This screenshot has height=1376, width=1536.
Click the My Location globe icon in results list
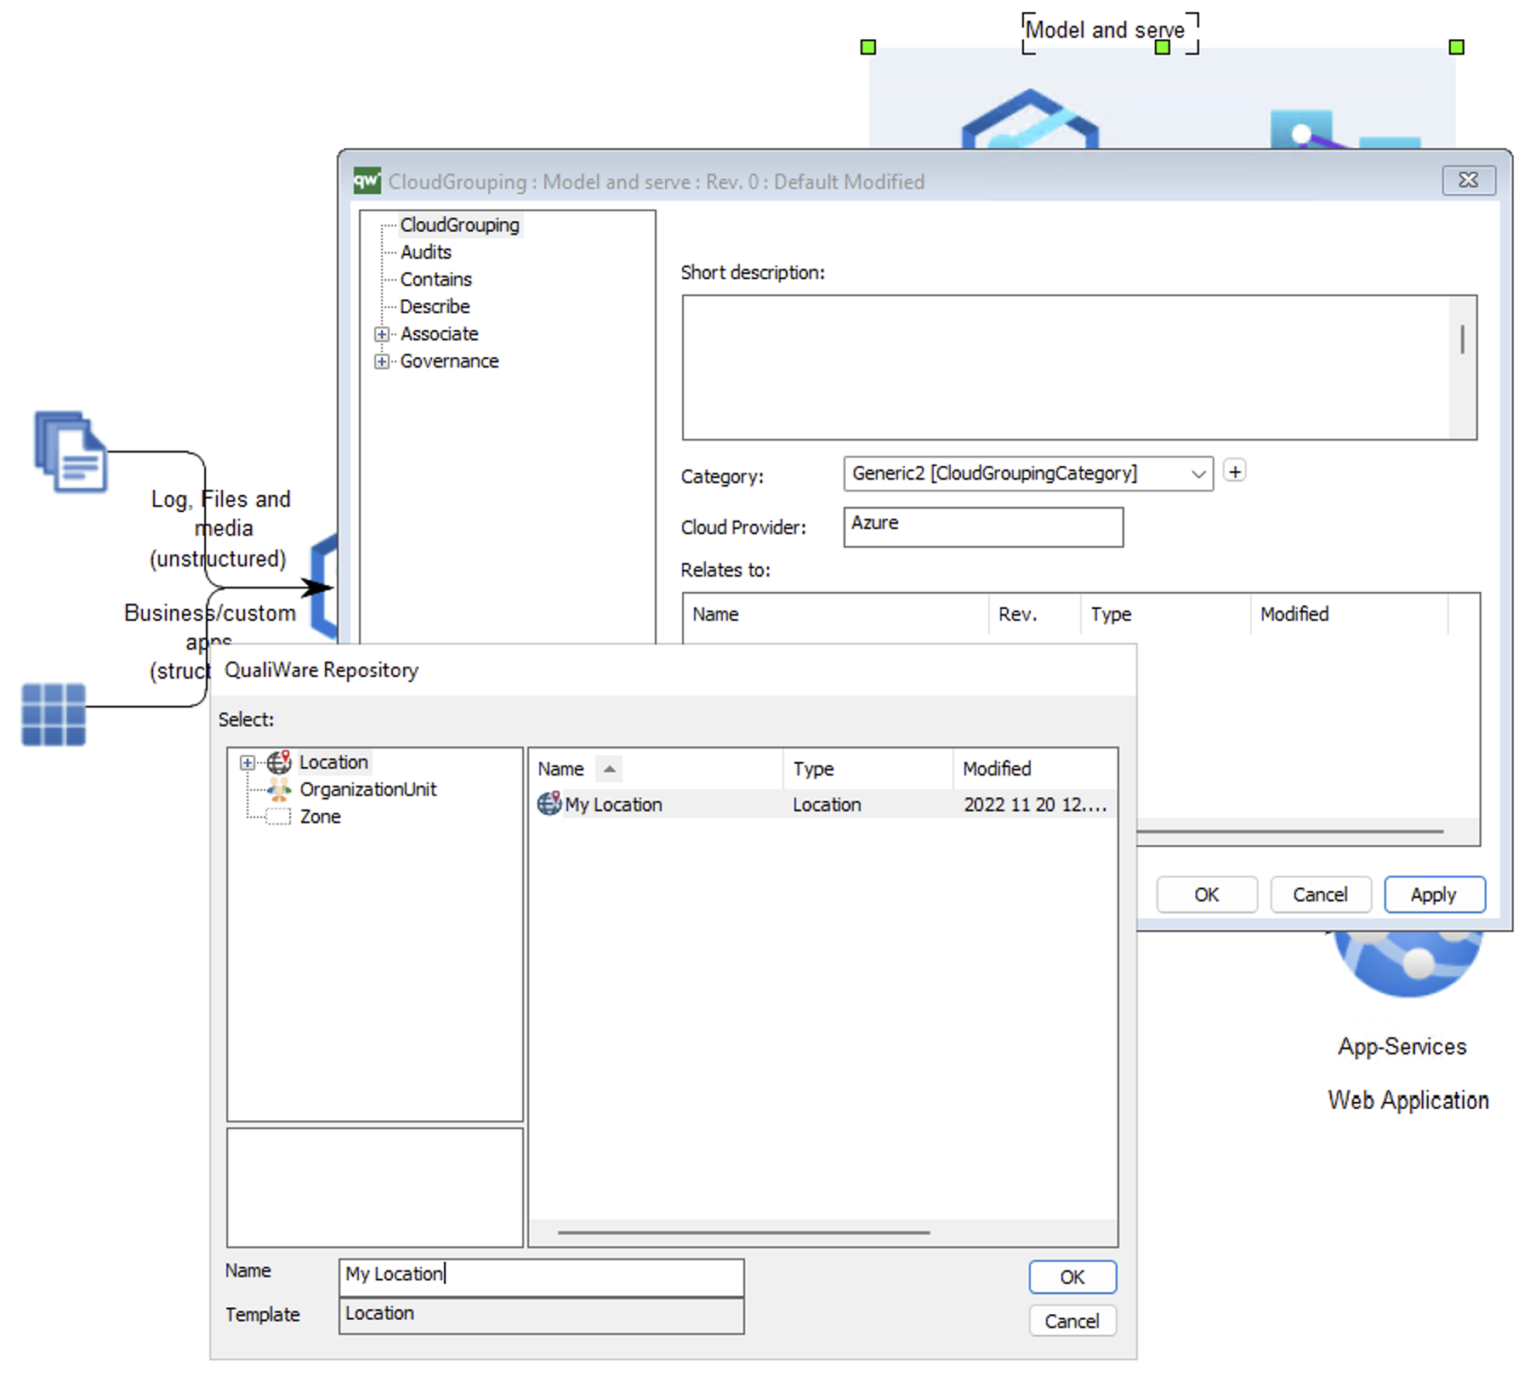(x=549, y=804)
